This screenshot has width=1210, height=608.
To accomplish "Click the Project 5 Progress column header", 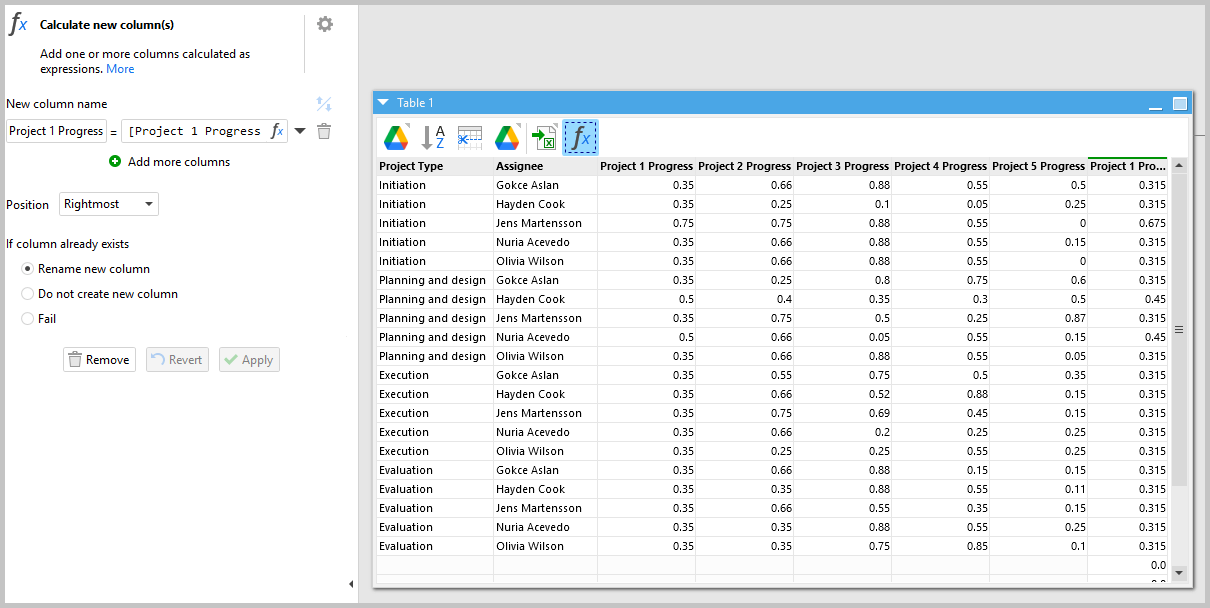I will [1039, 166].
